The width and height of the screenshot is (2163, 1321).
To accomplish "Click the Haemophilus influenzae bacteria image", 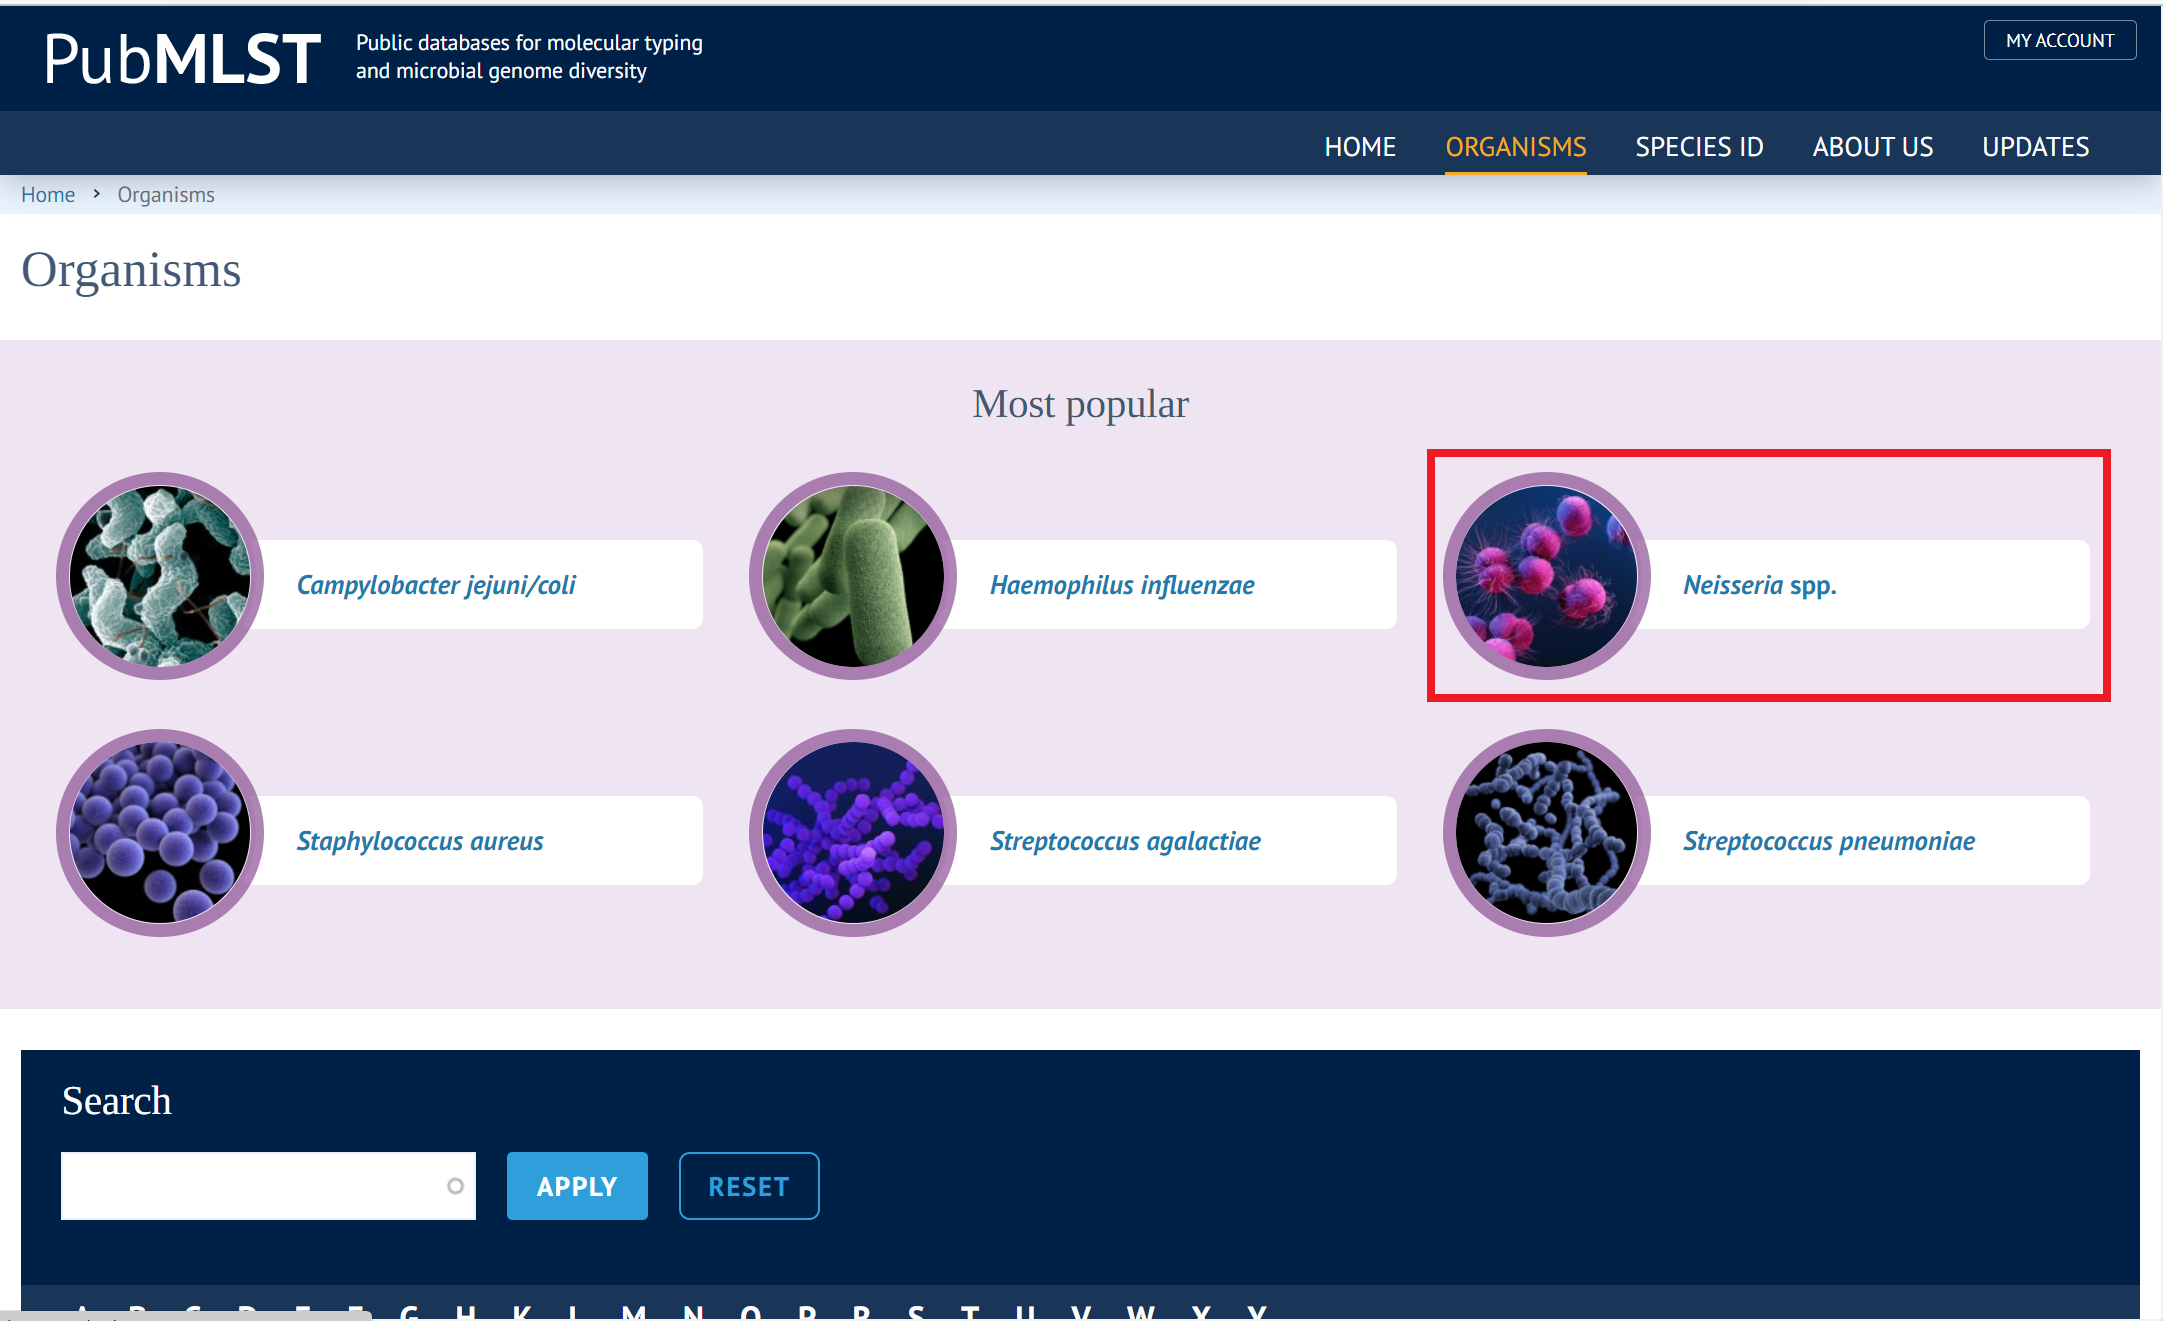I will coord(853,576).
